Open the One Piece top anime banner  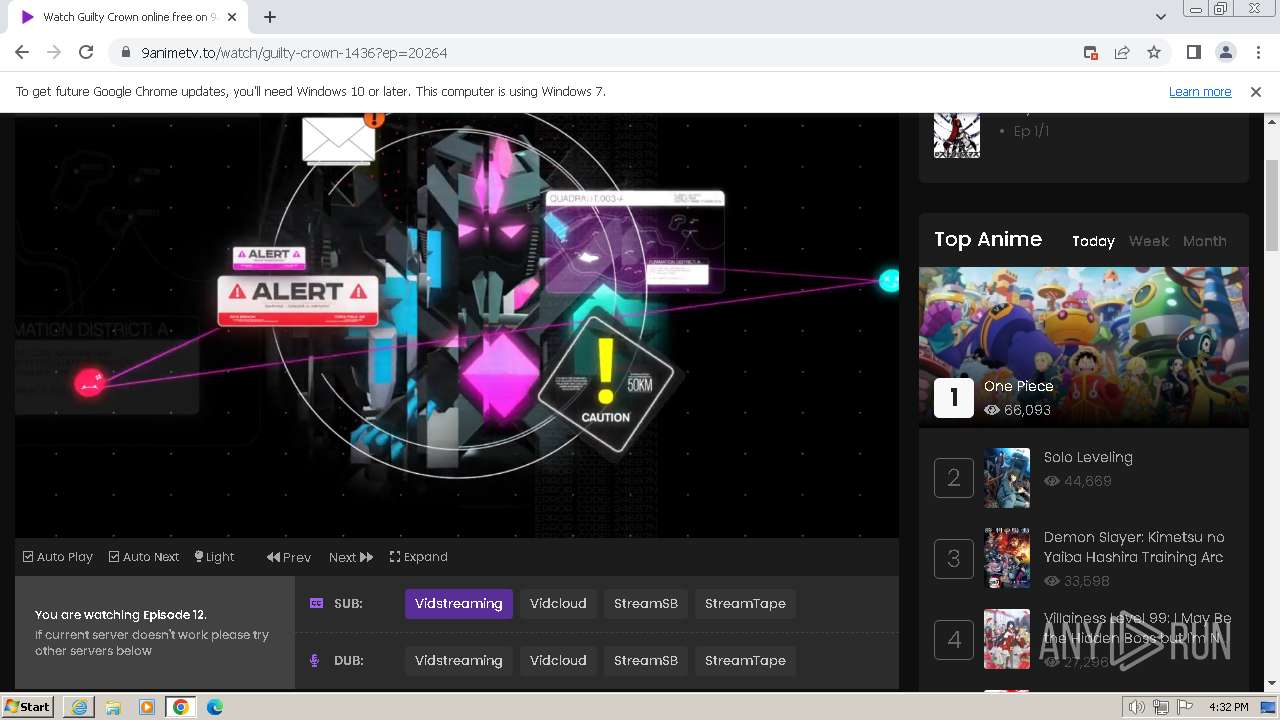[1084, 347]
